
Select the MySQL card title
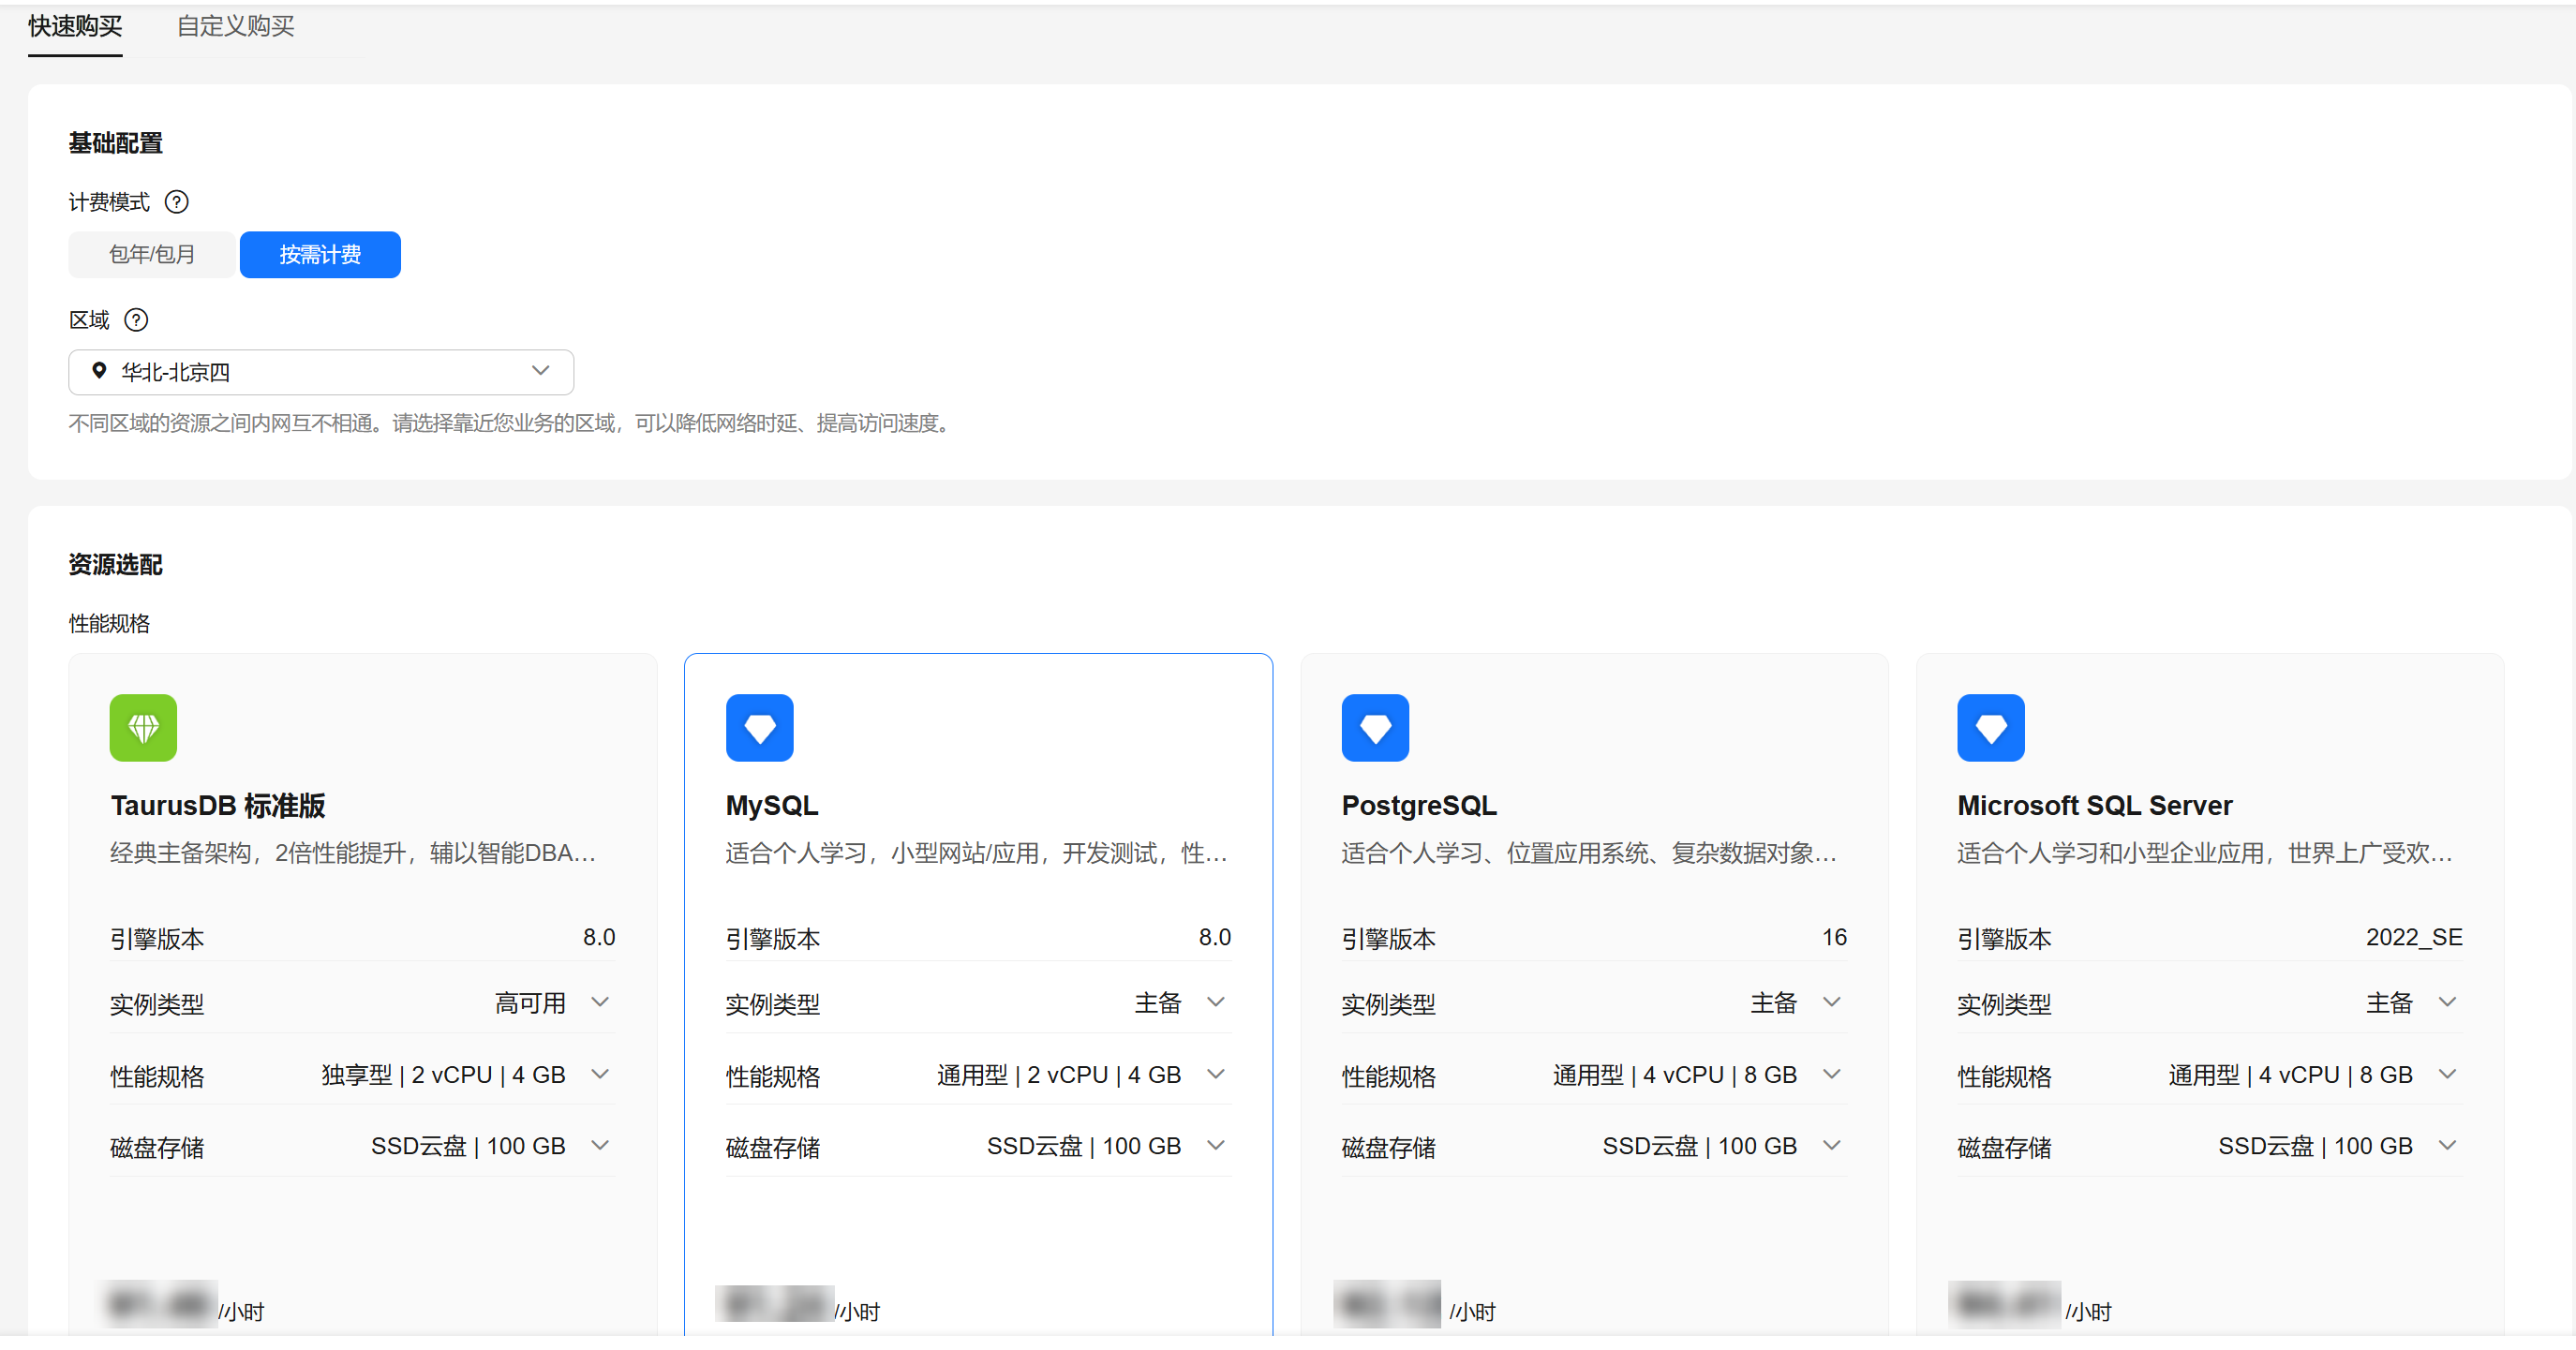click(772, 806)
